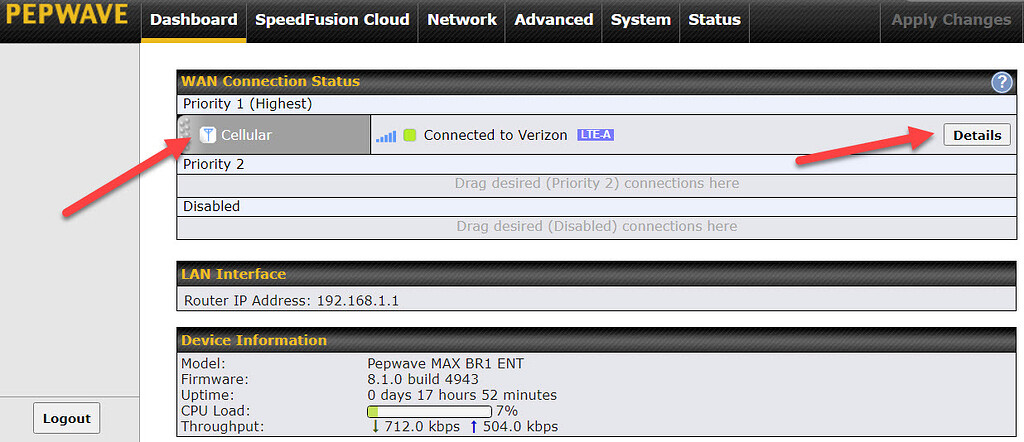Click the green connection status indicator
This screenshot has width=1024, height=442.
[410, 135]
